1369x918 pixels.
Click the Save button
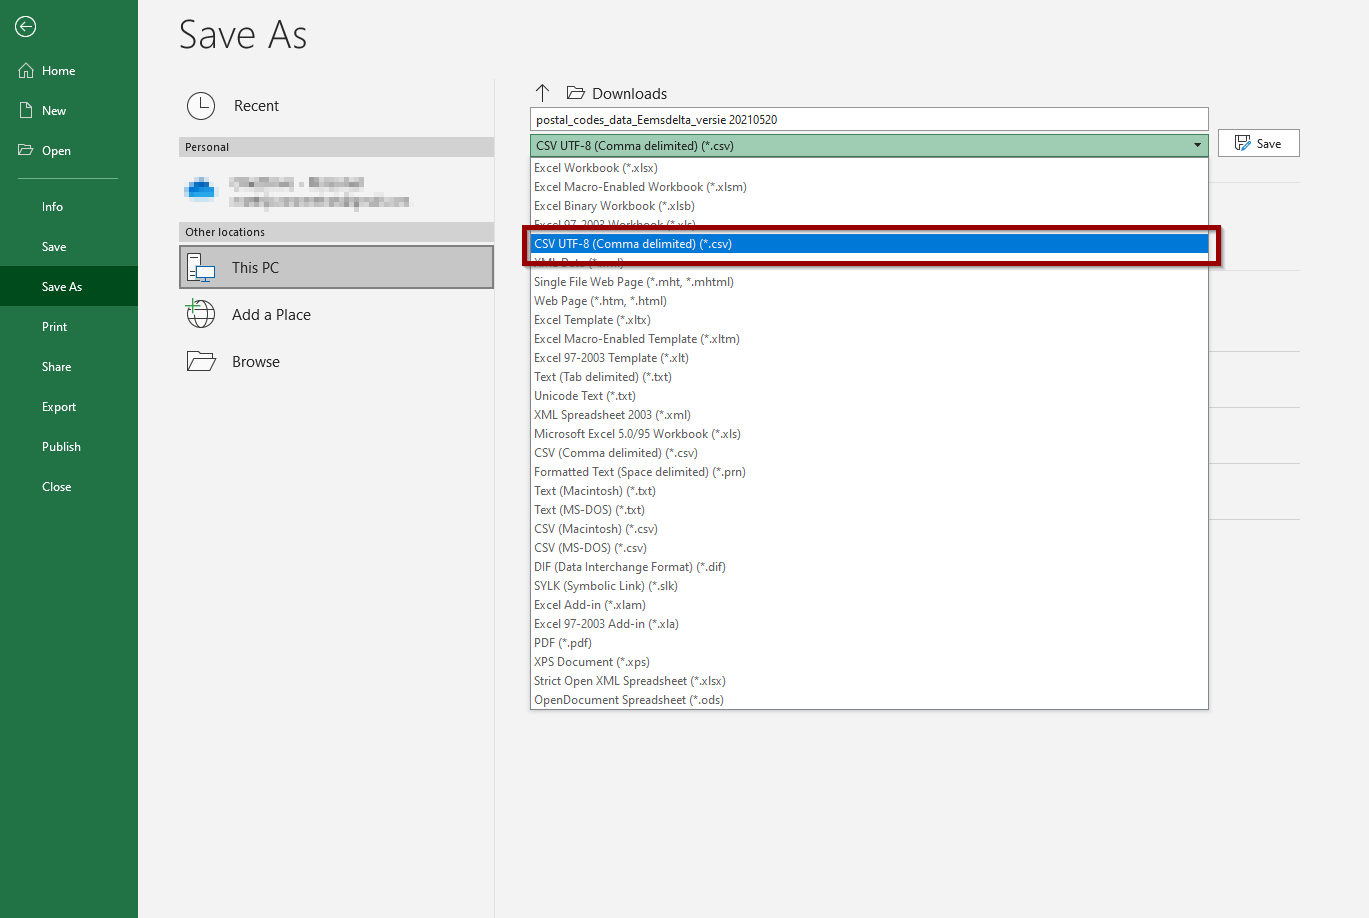pyautogui.click(x=1258, y=143)
